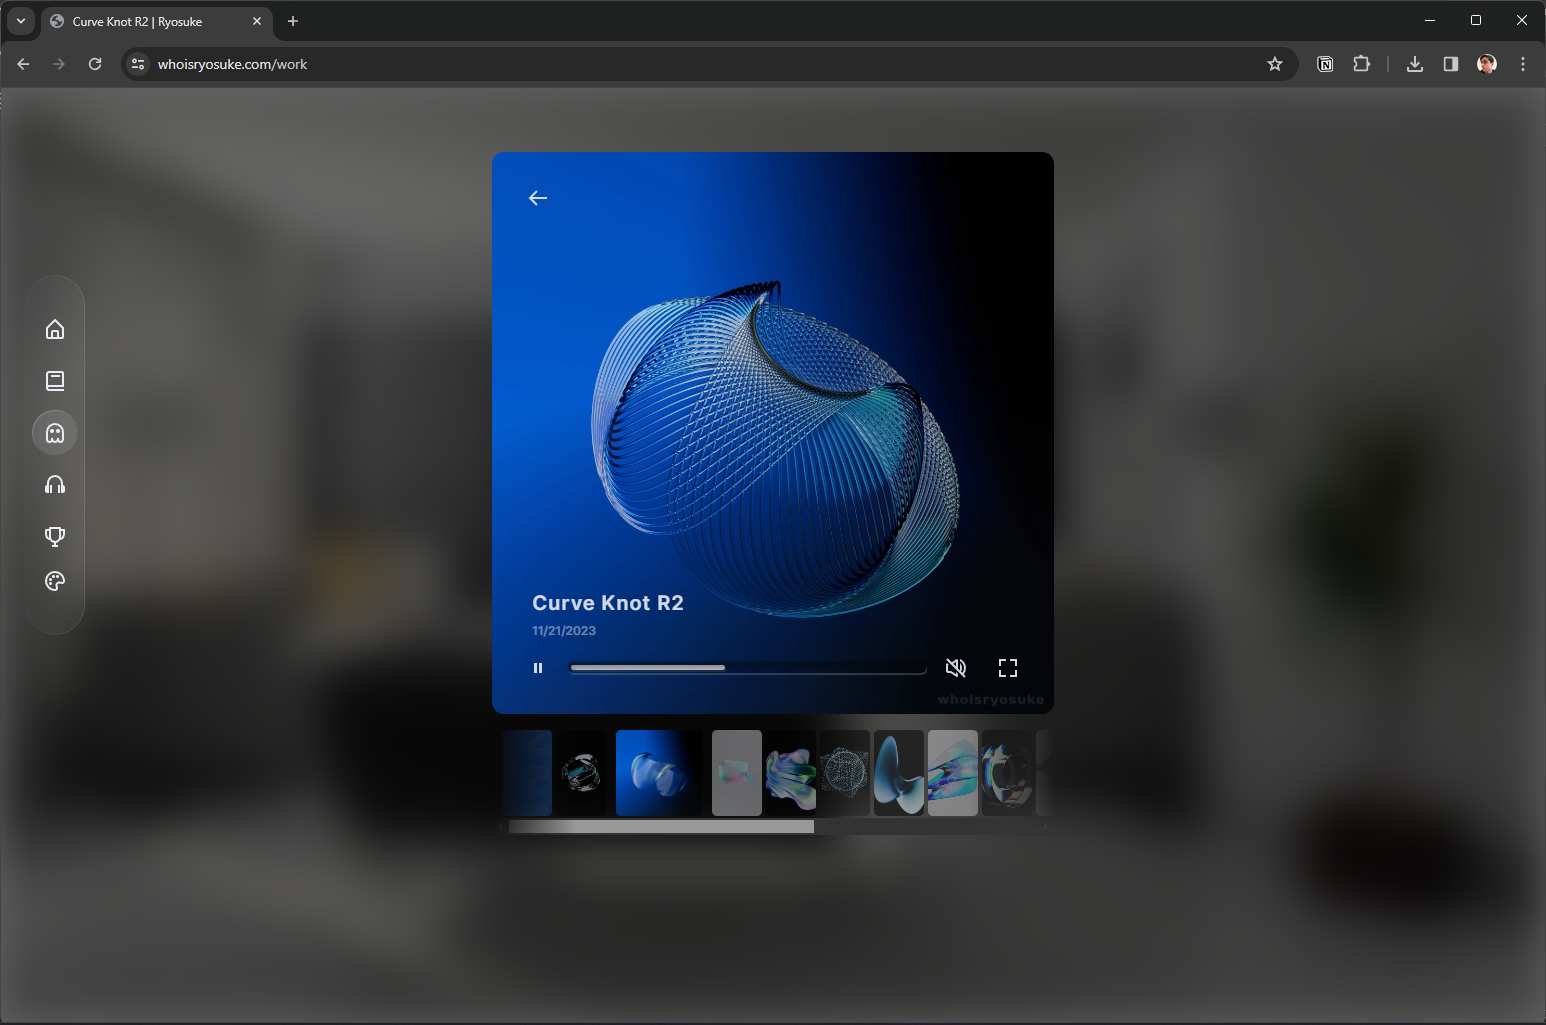Seek along the video progress bar
This screenshot has height=1025, width=1546.
click(747, 667)
